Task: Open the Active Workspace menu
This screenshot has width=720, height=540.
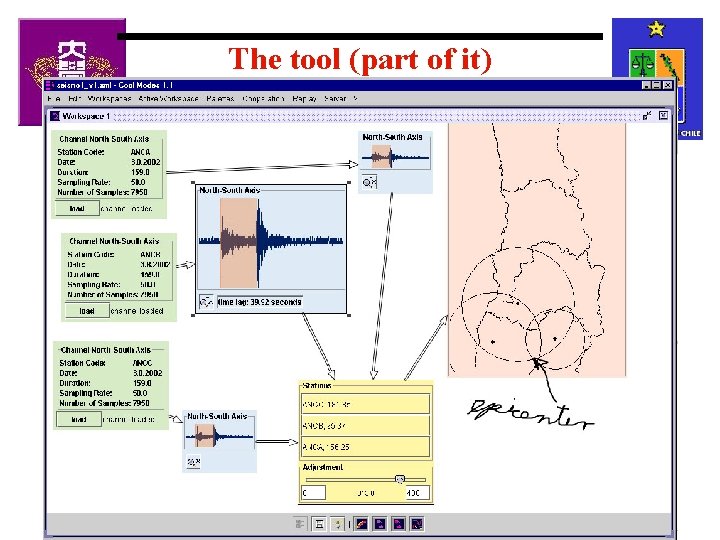Action: (x=168, y=99)
